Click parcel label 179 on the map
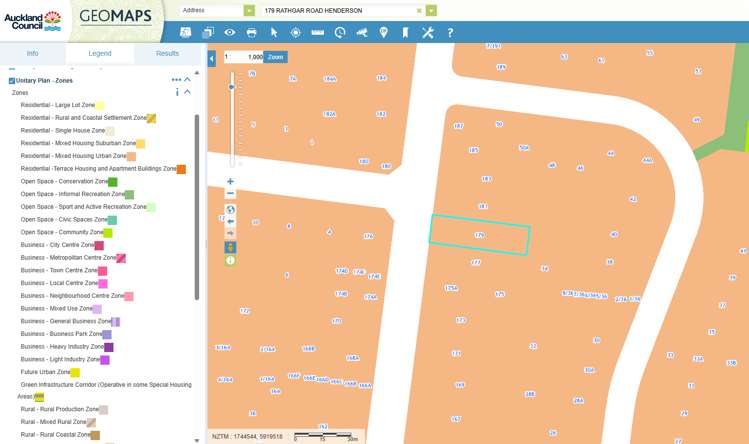Viewport: 749px width, 444px height. coord(480,235)
